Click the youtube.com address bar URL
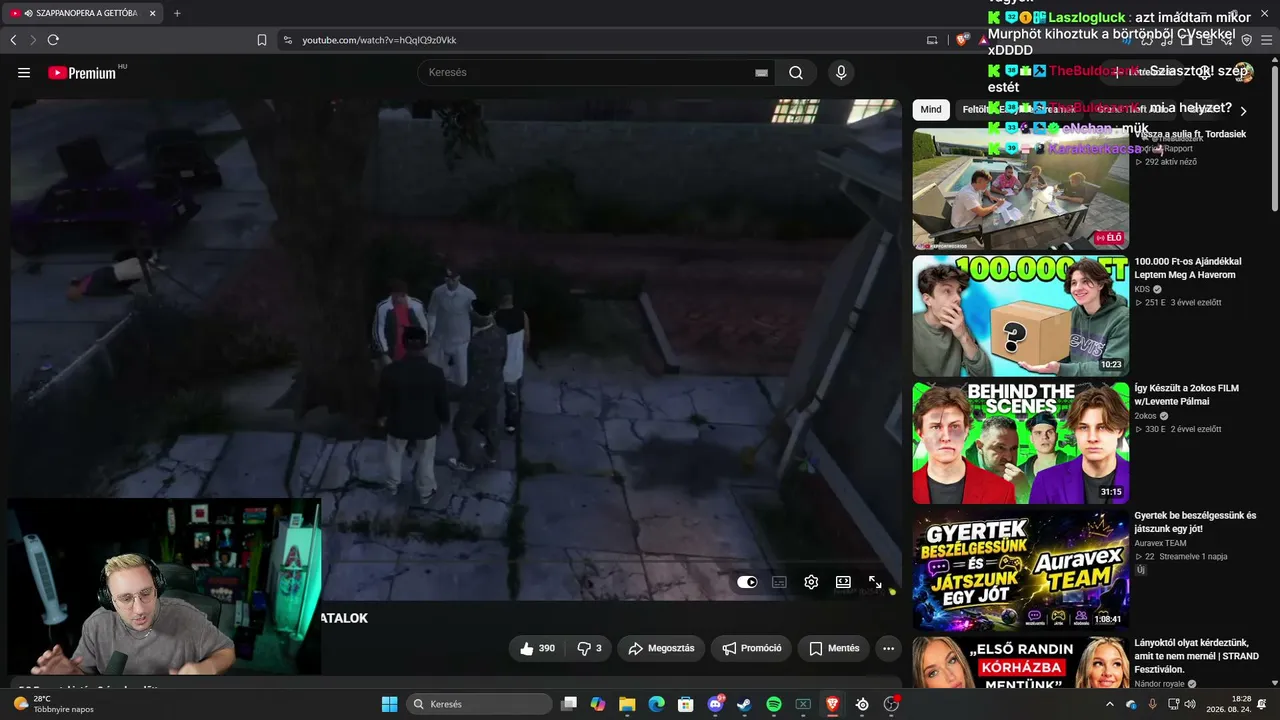This screenshot has height=720, width=1280. tap(379, 40)
